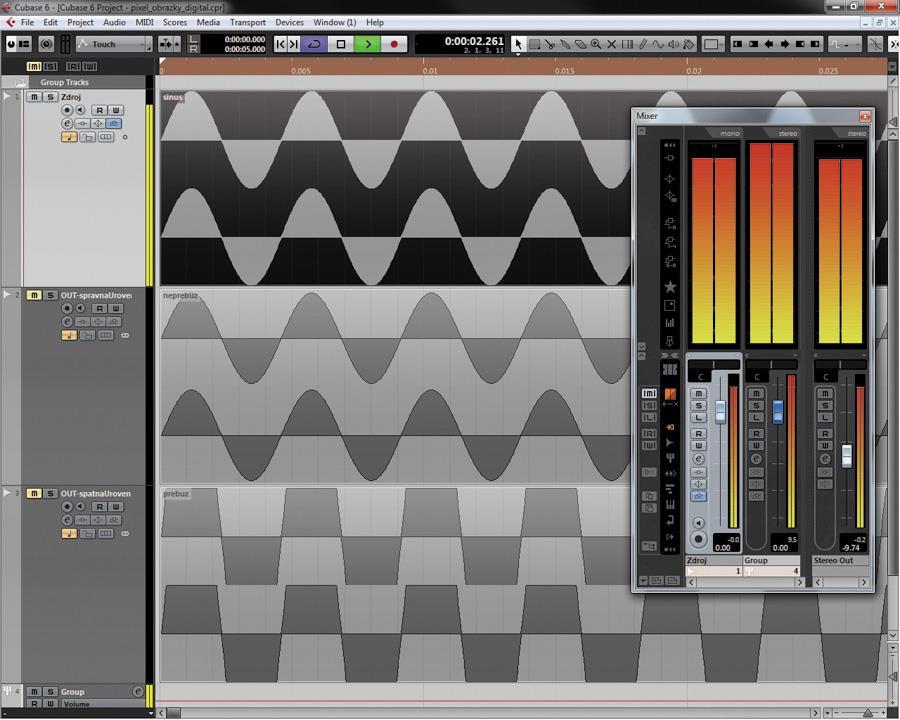Select the Play speaker tool
The width and height of the screenshot is (900, 720).
click(674, 44)
